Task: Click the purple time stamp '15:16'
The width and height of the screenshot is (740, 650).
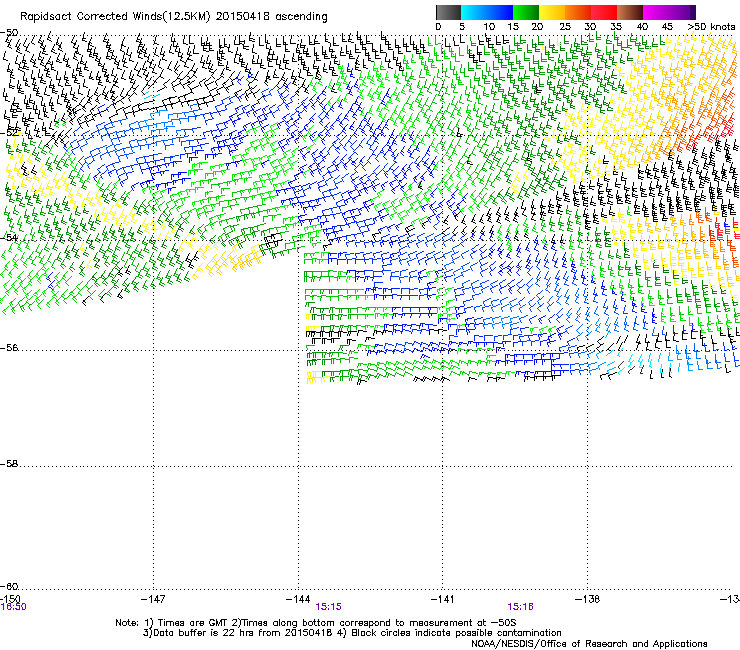Action: point(521,607)
